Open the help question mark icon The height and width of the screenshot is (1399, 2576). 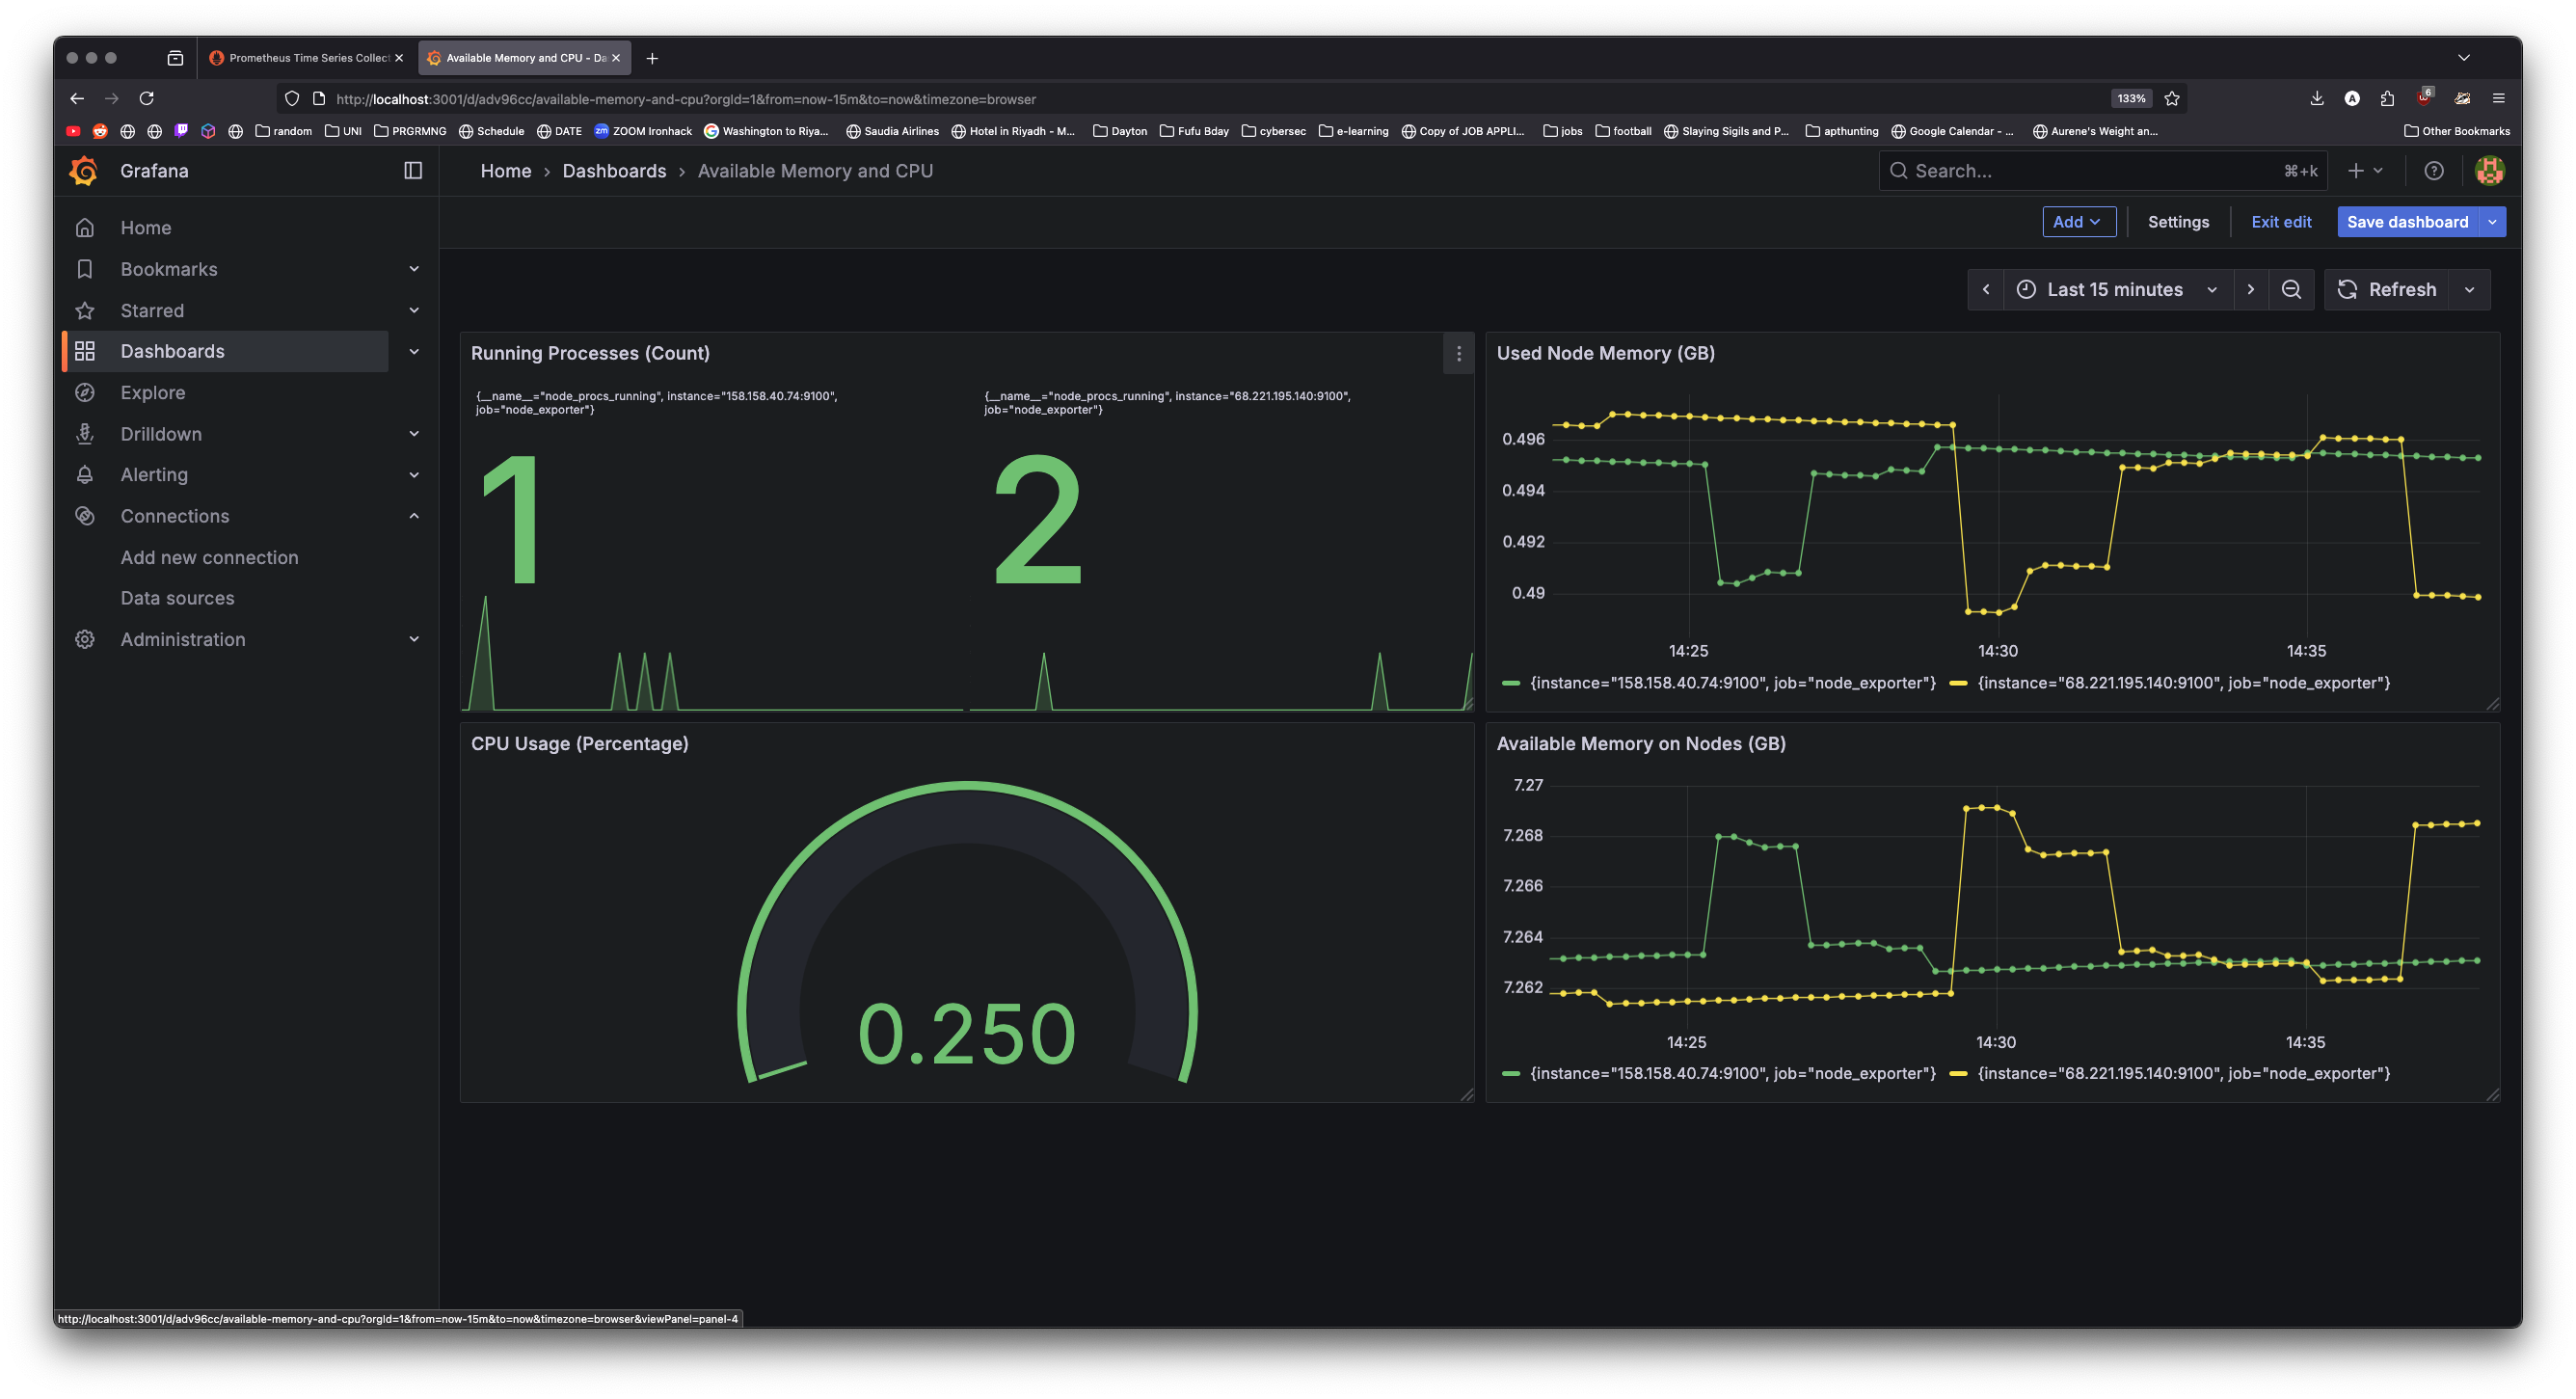pos(2434,171)
